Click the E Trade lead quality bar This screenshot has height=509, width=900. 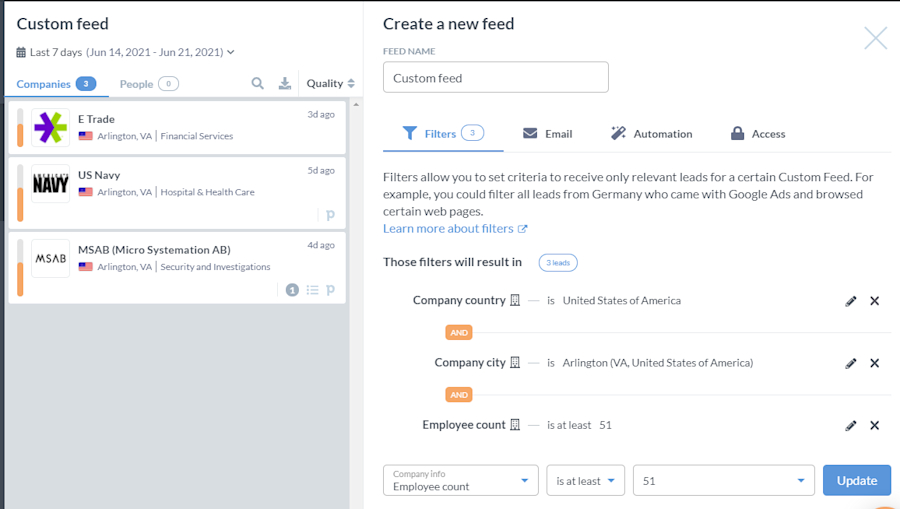point(20,127)
